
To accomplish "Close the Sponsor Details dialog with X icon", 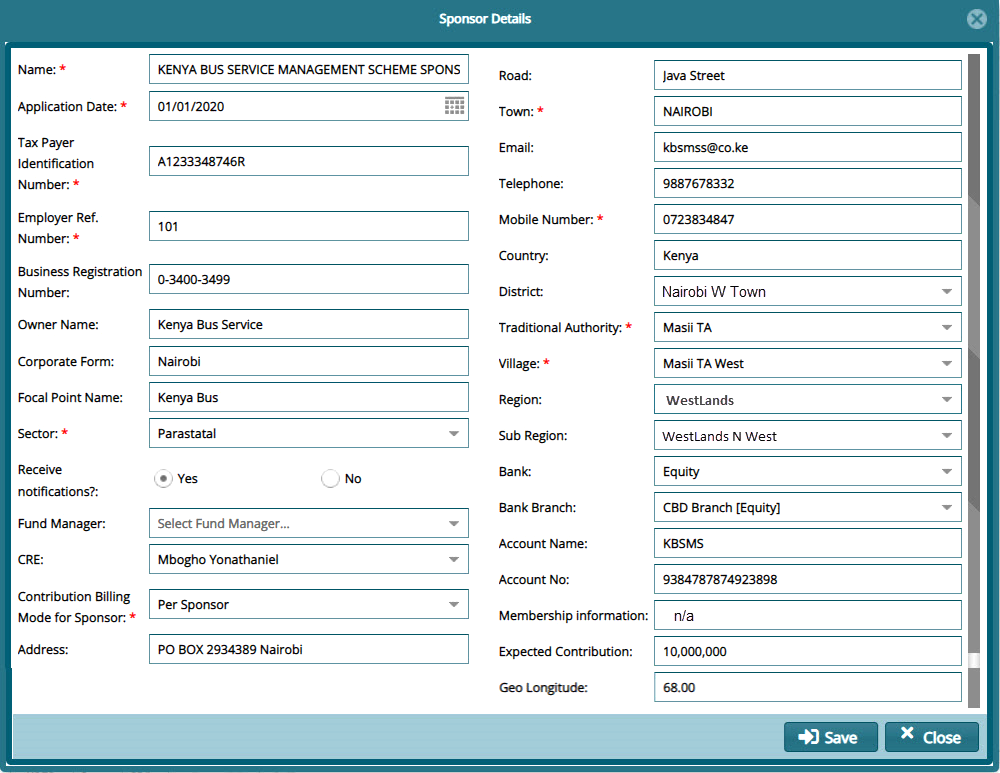I will click(976, 19).
